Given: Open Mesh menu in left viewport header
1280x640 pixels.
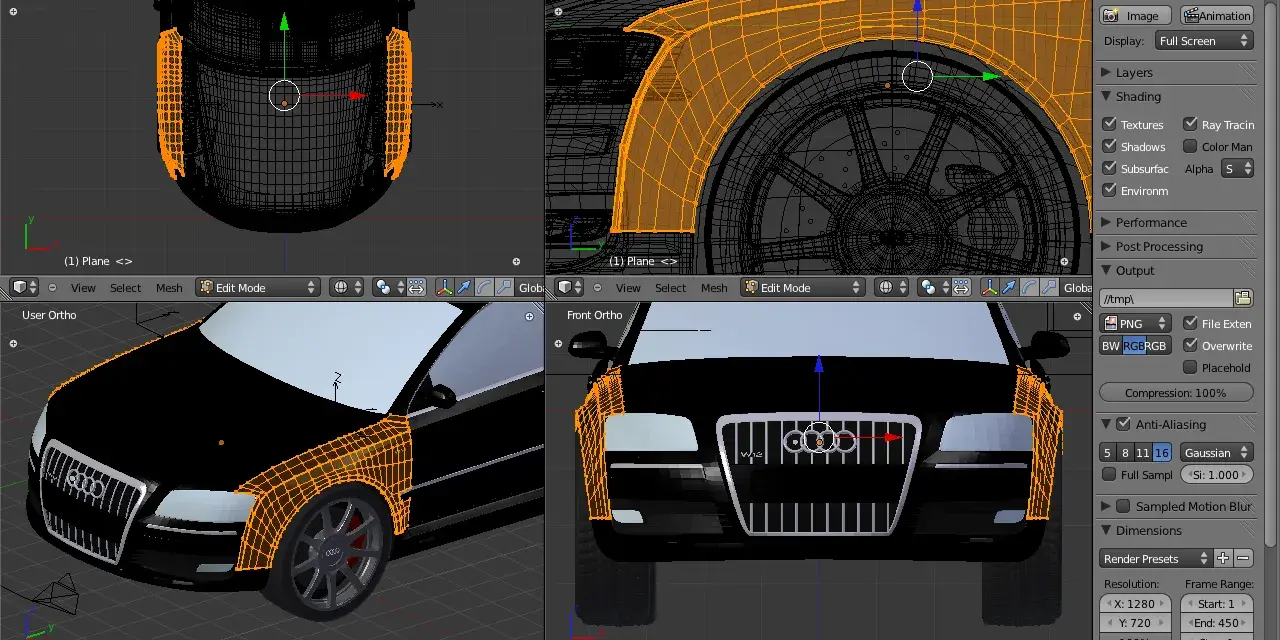Looking at the screenshot, I should click(x=169, y=287).
